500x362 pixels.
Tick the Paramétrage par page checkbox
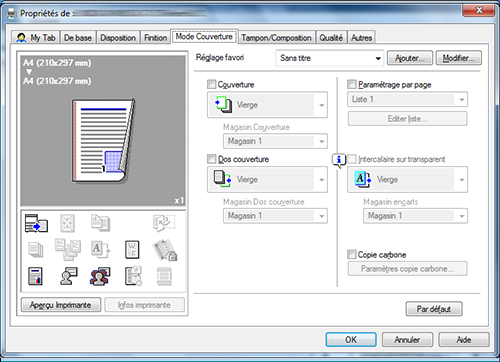point(351,84)
